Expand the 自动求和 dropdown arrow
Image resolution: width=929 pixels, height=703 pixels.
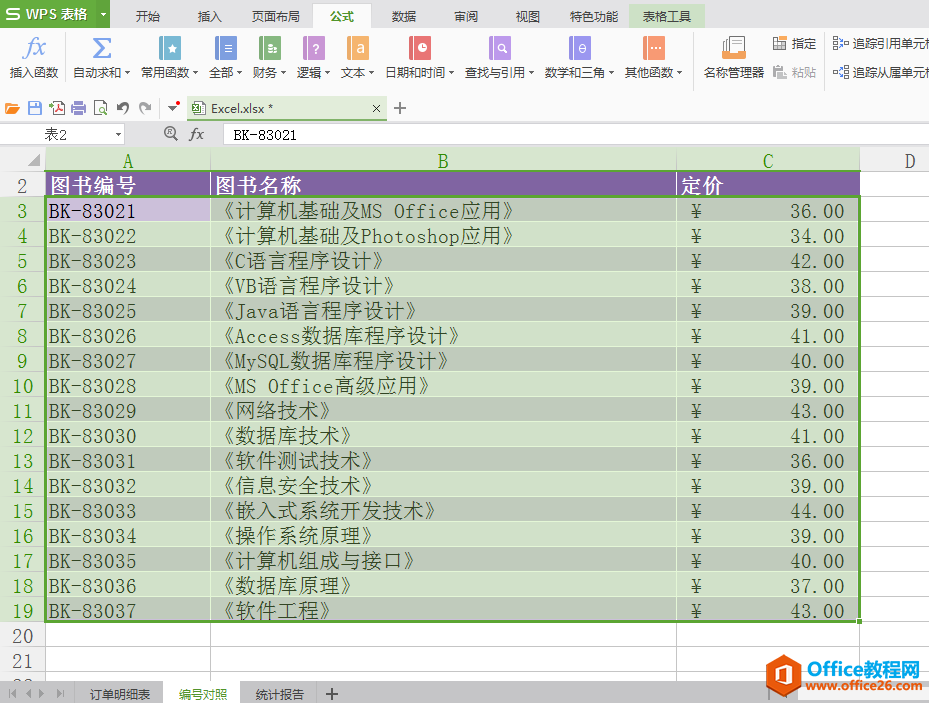tap(127, 73)
